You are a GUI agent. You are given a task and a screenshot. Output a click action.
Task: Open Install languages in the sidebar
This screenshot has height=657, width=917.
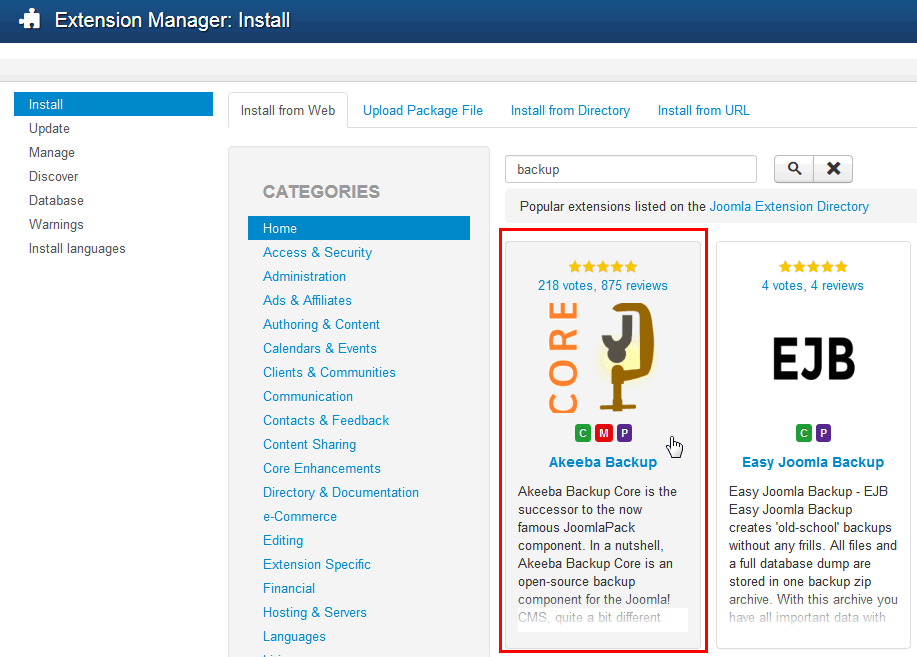(77, 248)
